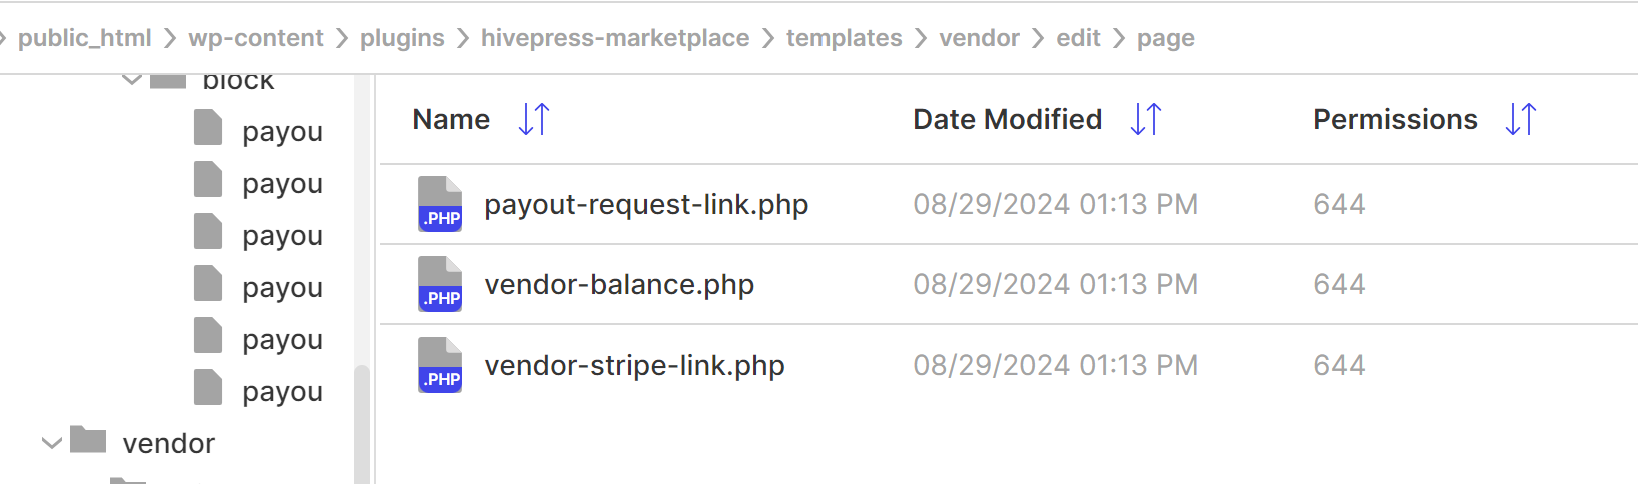Click the block folder icon in tree
Image resolution: width=1638 pixels, height=484 pixels.
click(168, 80)
